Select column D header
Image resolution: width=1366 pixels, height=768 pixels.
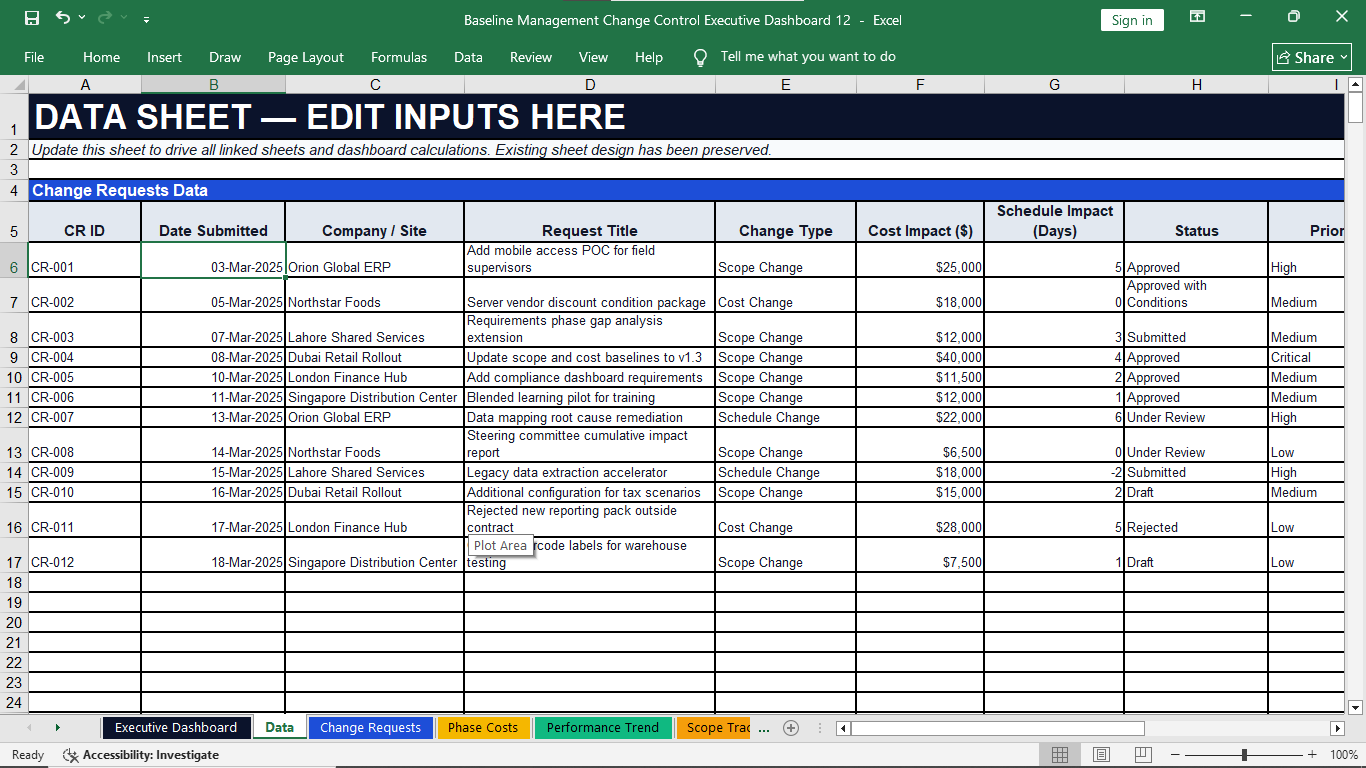tap(590, 85)
